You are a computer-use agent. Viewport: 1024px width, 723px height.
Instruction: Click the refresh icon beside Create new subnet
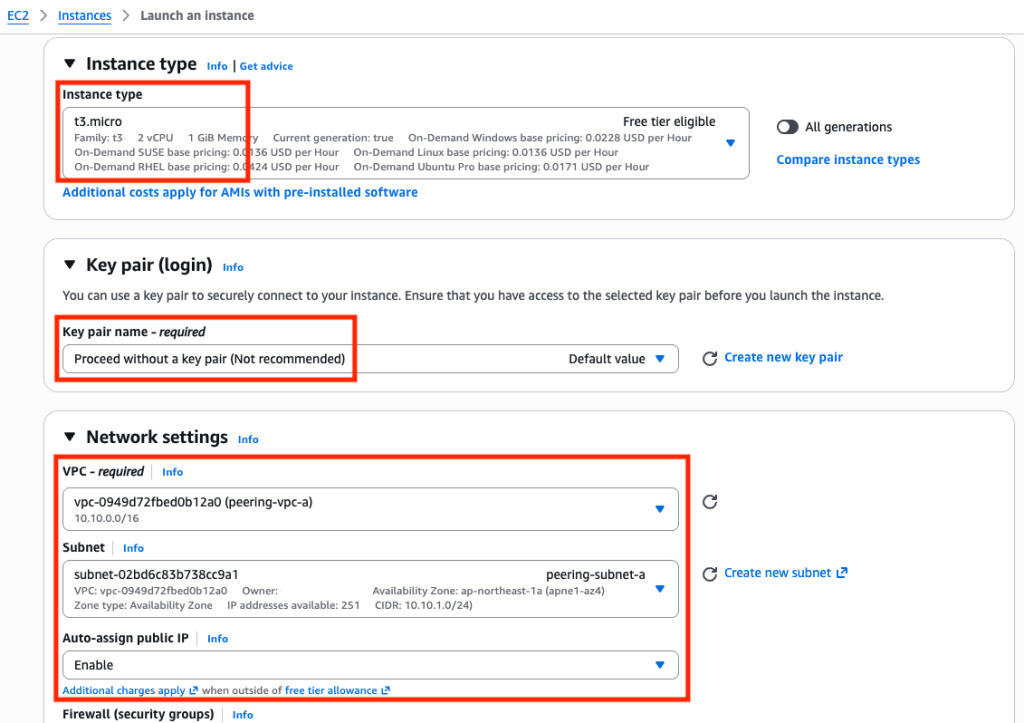(709, 574)
